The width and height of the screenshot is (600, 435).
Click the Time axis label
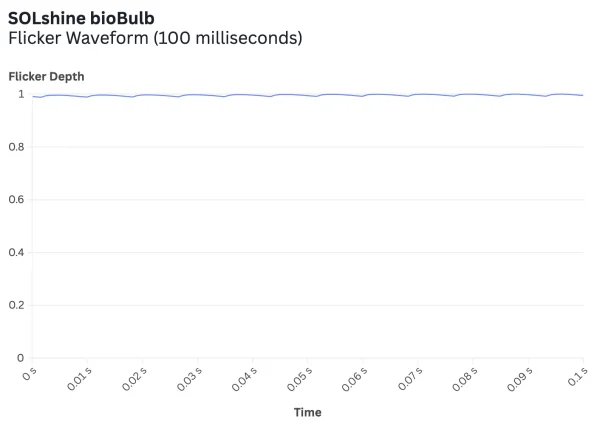[x=307, y=412]
